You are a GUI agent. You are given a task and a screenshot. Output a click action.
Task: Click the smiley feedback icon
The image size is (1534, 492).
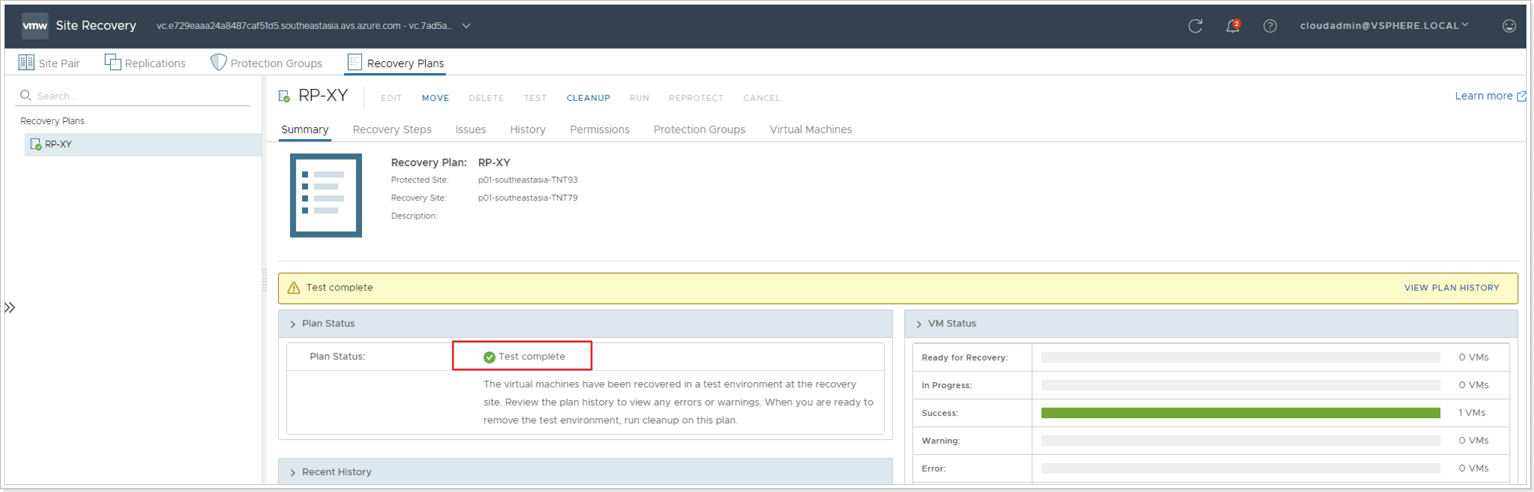pos(1509,26)
